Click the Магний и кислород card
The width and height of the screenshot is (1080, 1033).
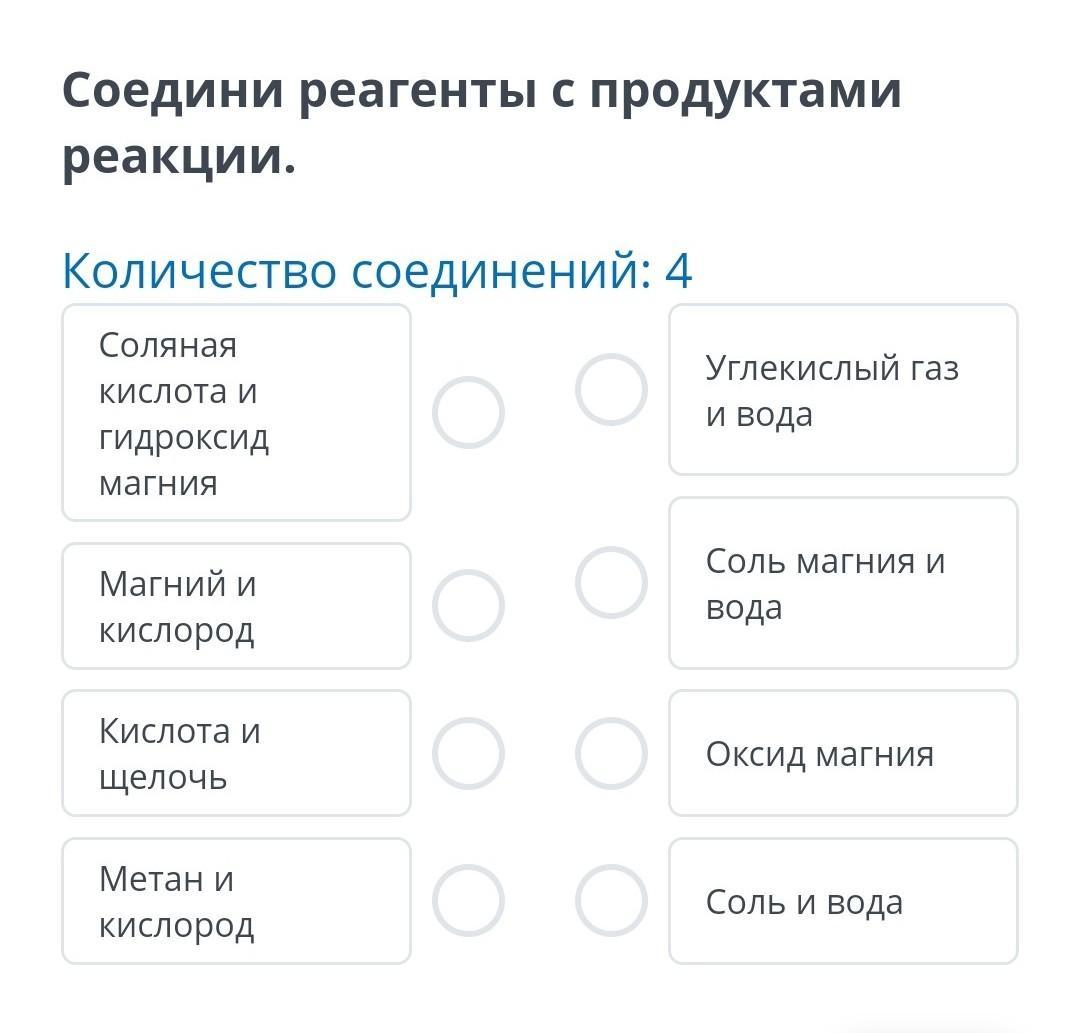point(236,605)
